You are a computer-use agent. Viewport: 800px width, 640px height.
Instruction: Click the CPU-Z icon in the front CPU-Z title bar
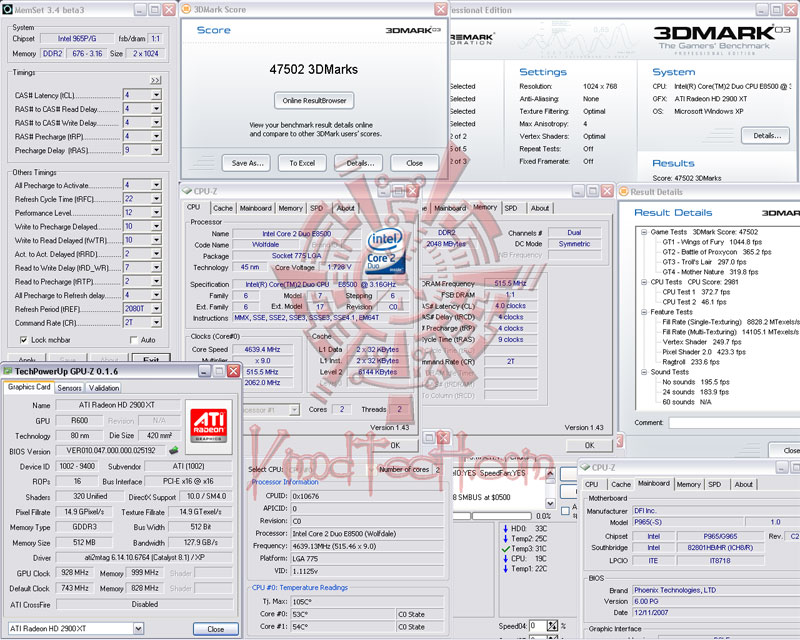pyautogui.click(x=187, y=191)
